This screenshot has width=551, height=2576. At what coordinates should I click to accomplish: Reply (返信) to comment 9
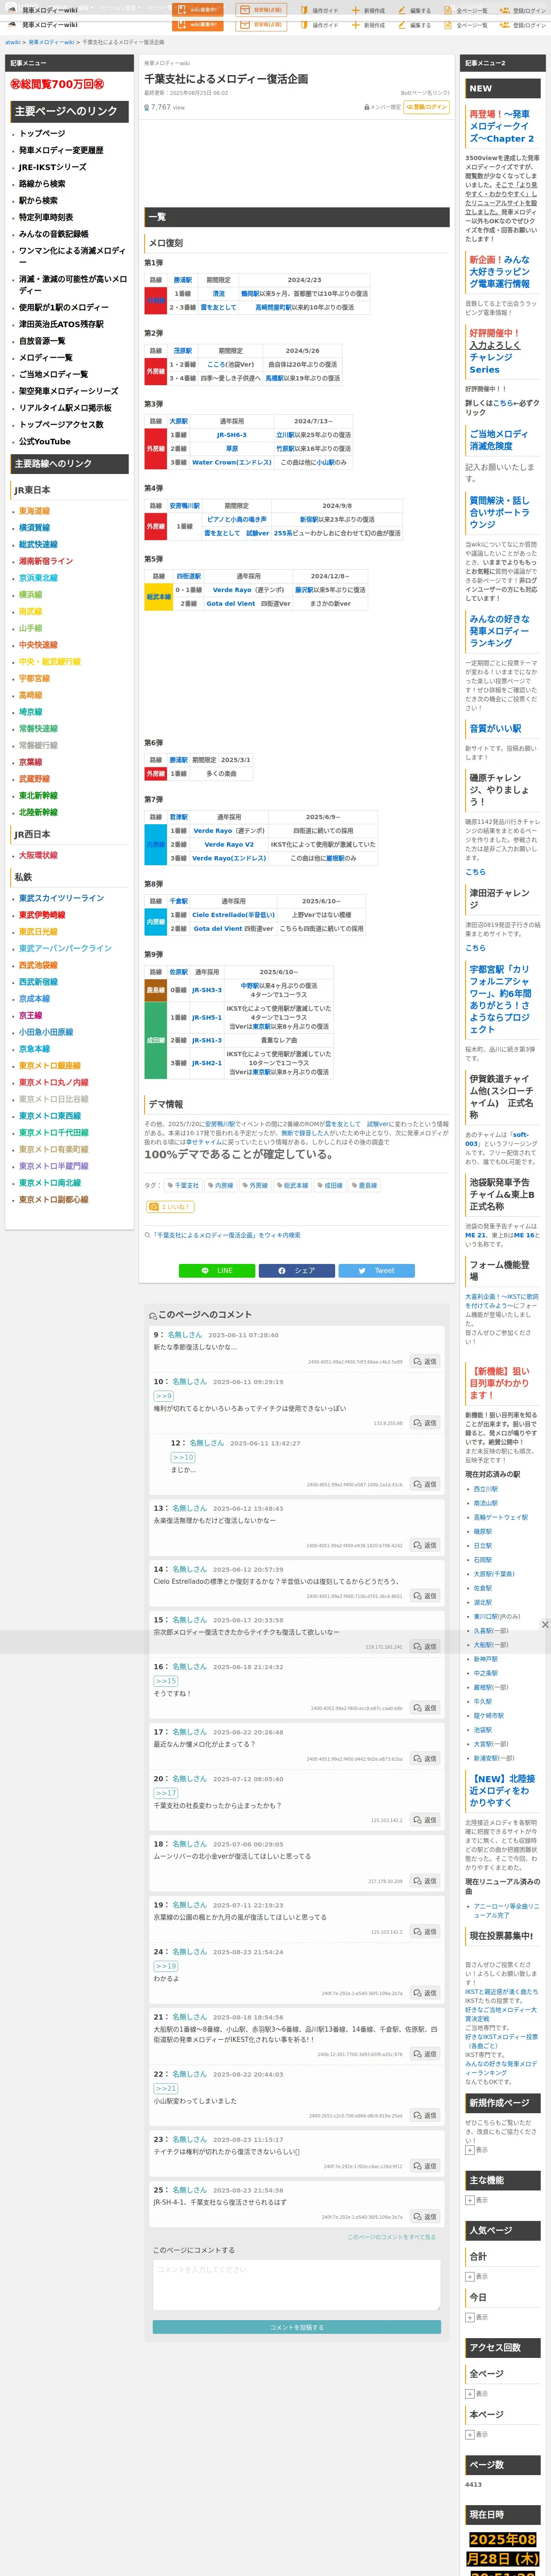pos(425,1361)
